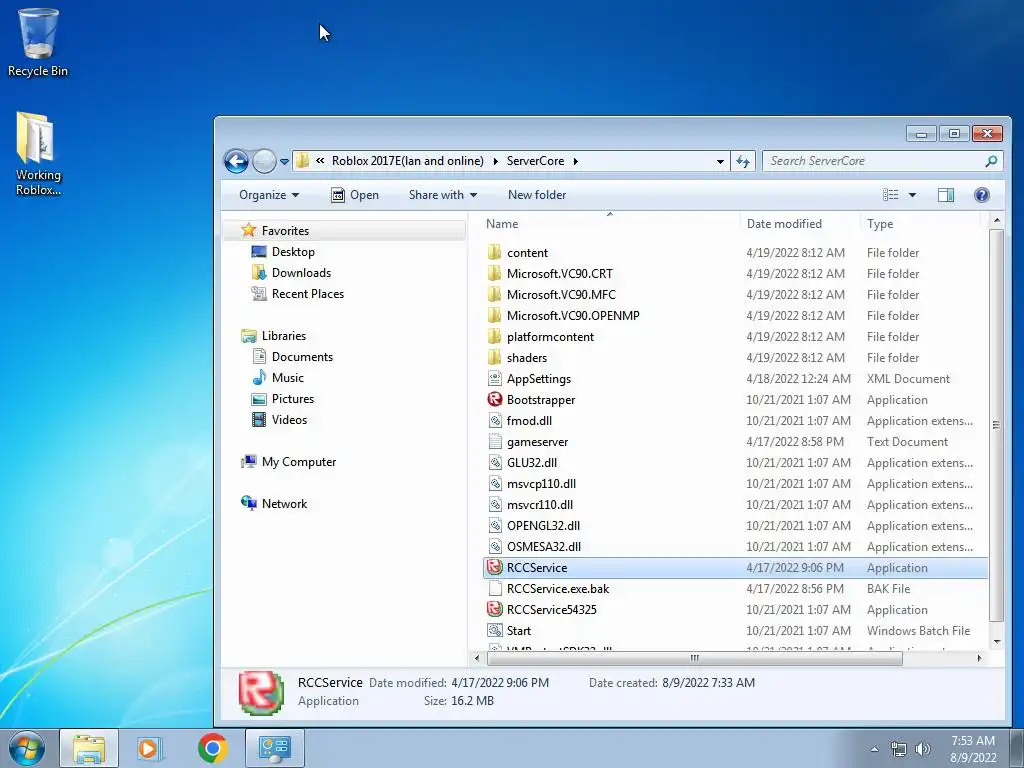Open Documents library in sidebar

coord(302,357)
